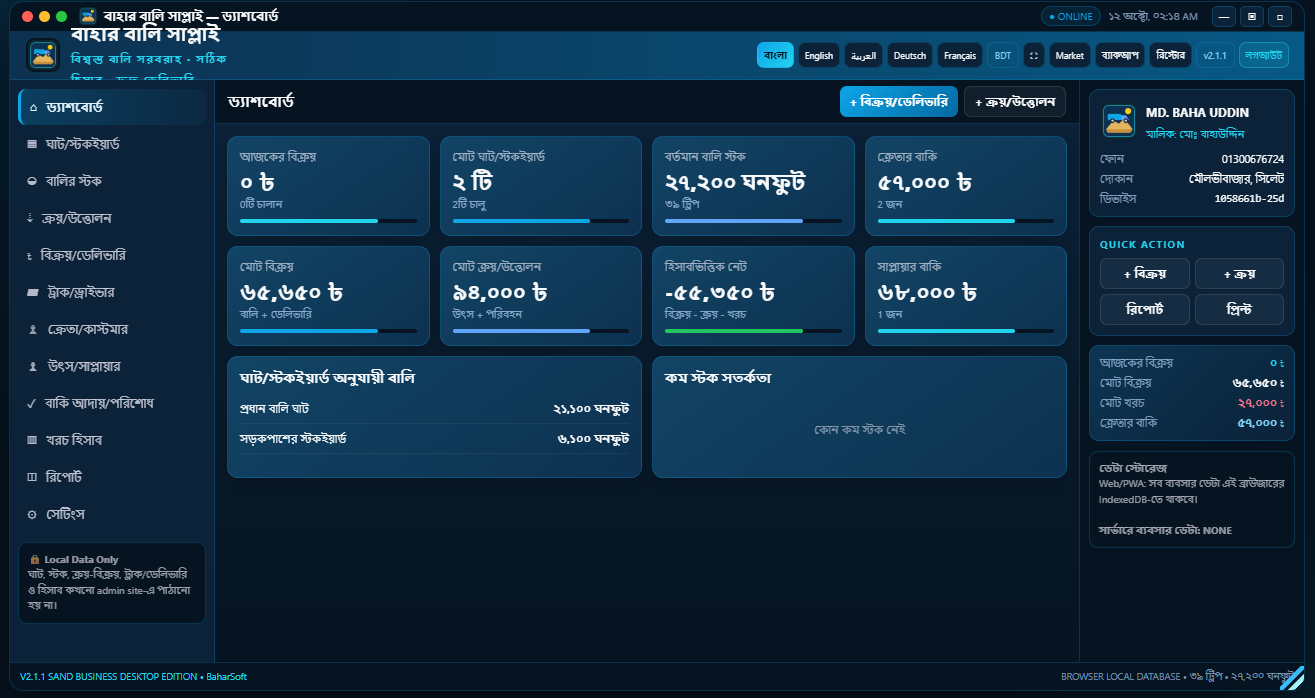
Task: Click Quick Action + ক্রয় button
Action: click(x=1240, y=273)
